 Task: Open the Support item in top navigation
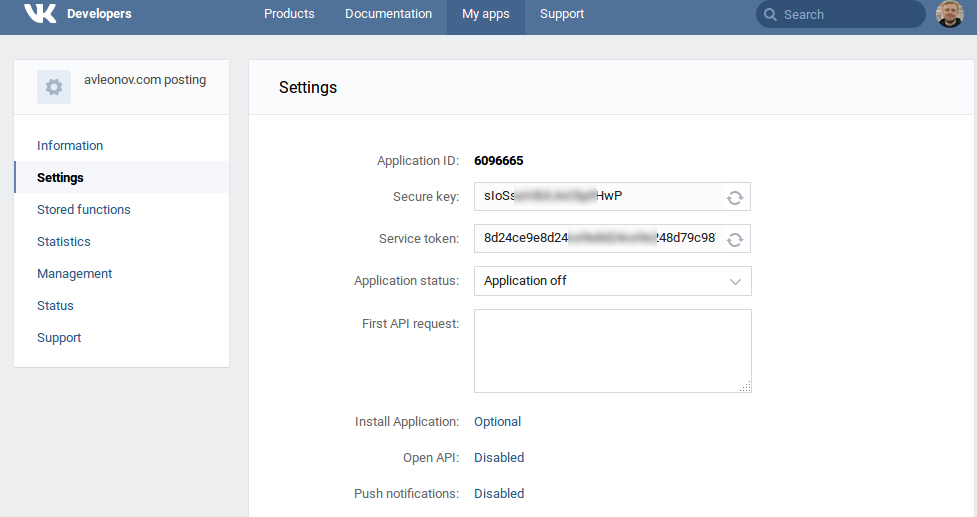tap(561, 14)
